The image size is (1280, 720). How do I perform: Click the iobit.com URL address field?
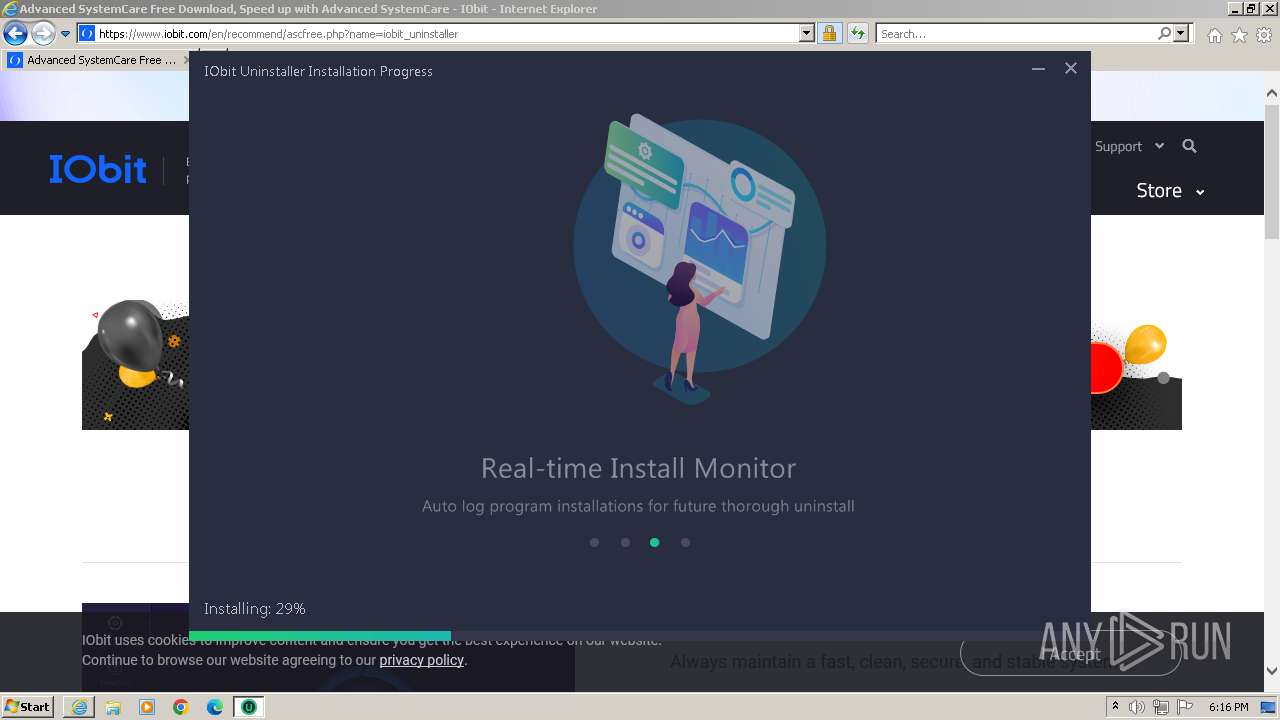[446, 34]
